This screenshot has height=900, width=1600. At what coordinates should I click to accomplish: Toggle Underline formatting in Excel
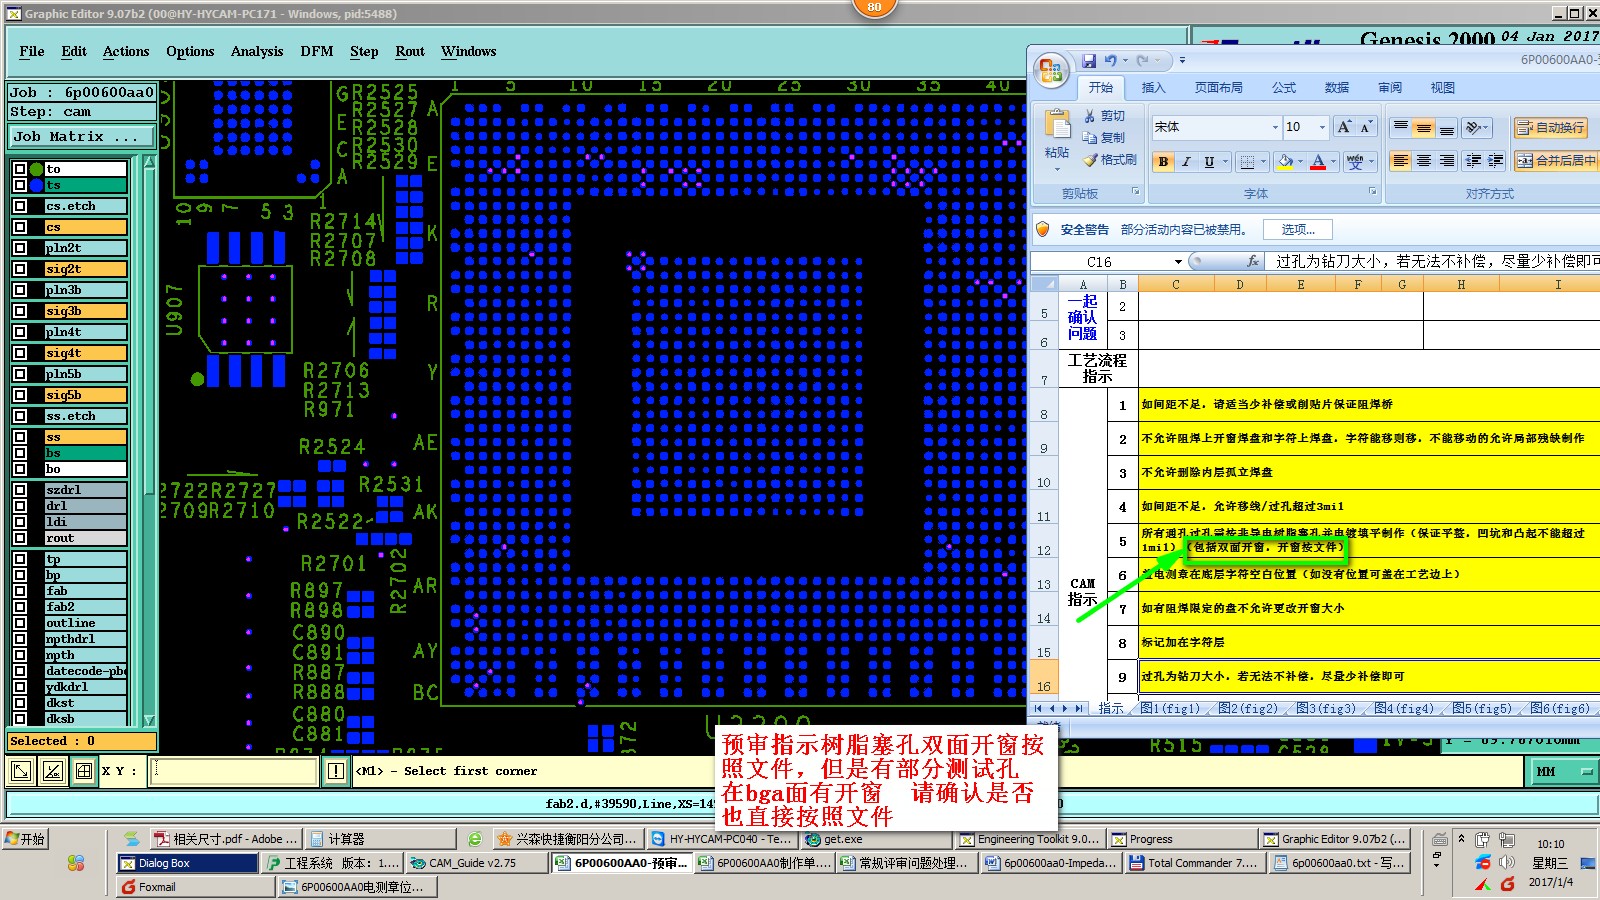coord(1209,162)
